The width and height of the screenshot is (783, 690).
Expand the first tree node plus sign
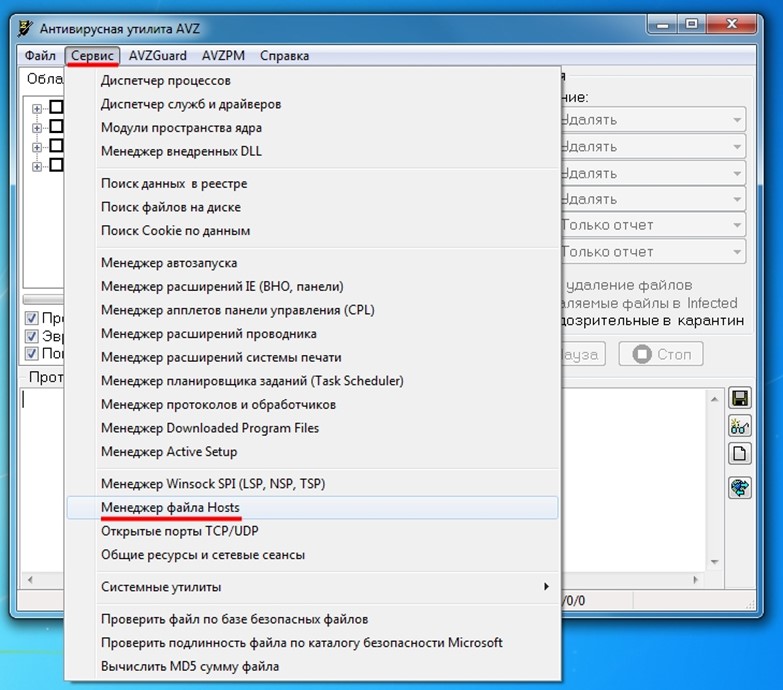[37, 108]
